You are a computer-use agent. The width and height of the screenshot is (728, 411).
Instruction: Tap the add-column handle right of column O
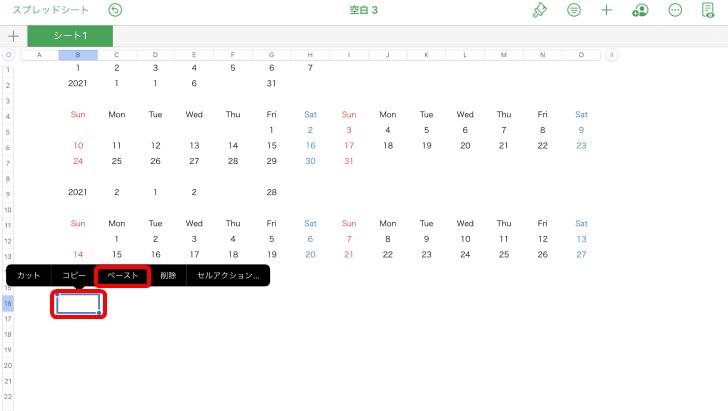(x=611, y=55)
